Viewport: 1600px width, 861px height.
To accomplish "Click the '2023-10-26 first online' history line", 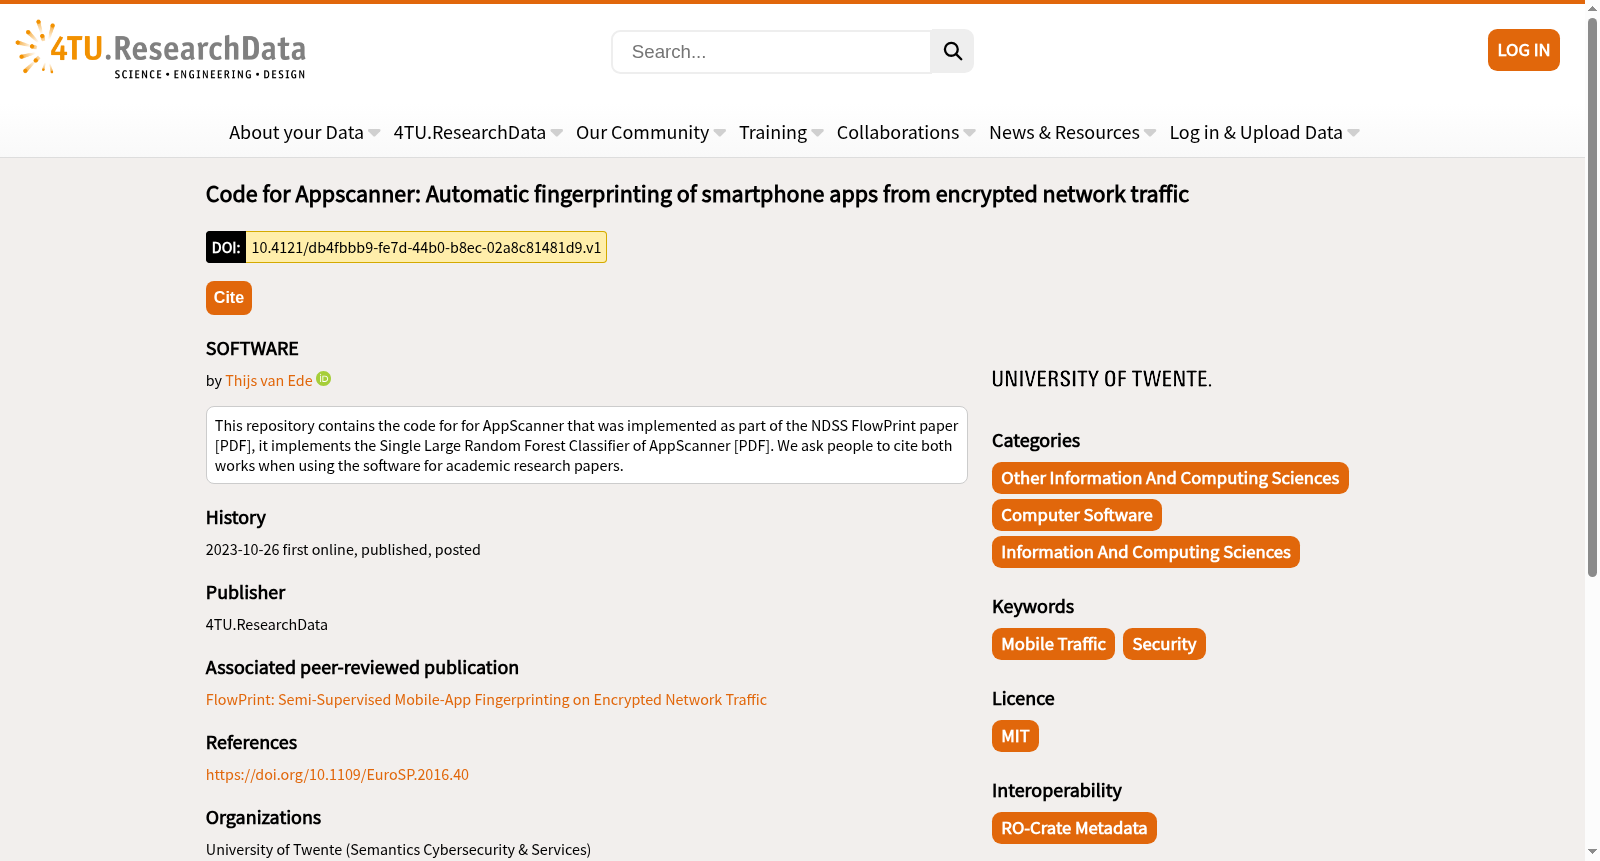I will 343,550.
